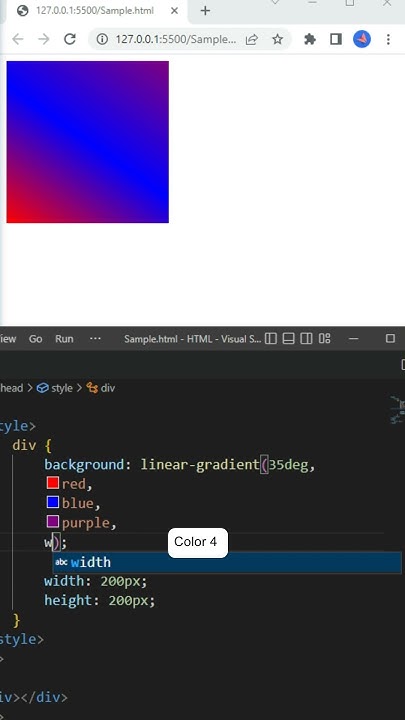Open the Run menu in VS Code
This screenshot has height=720, width=405.
coord(64,339)
